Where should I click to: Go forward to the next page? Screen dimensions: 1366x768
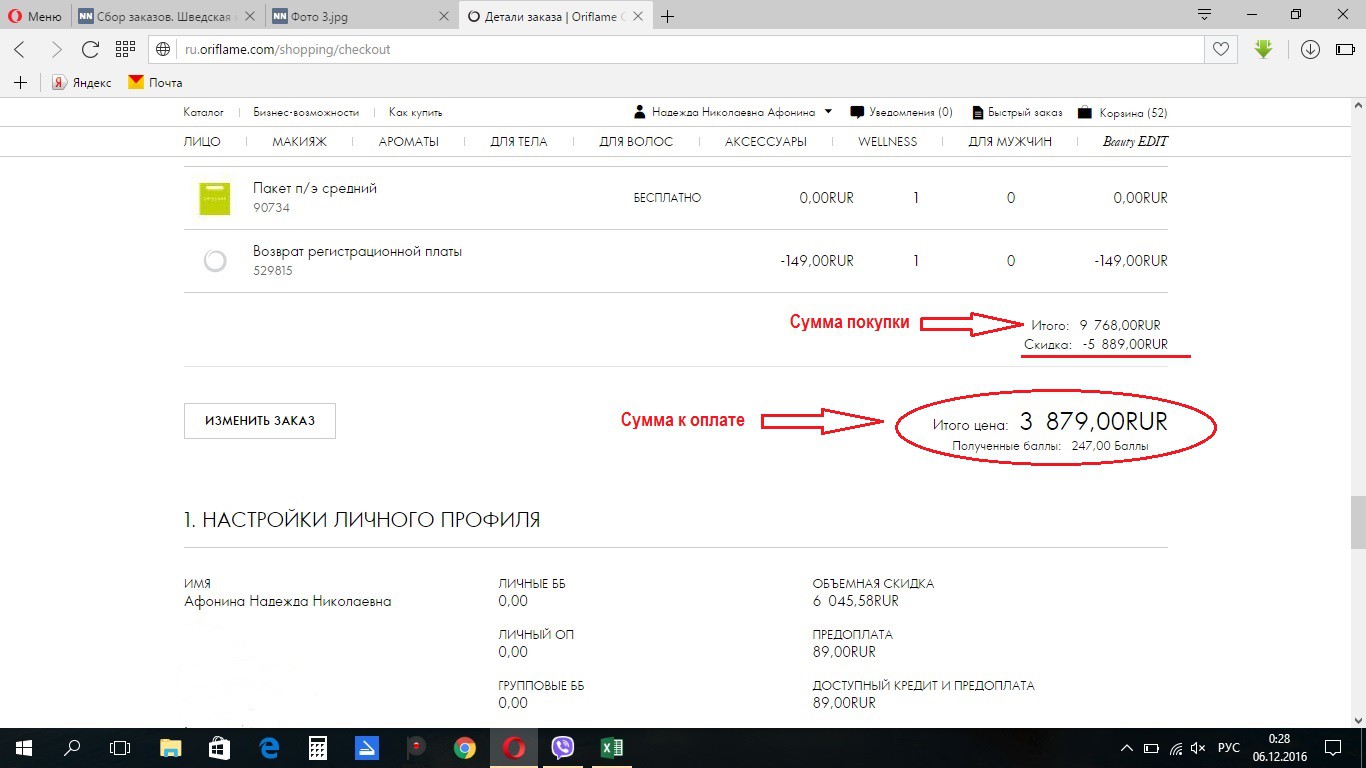pos(55,49)
